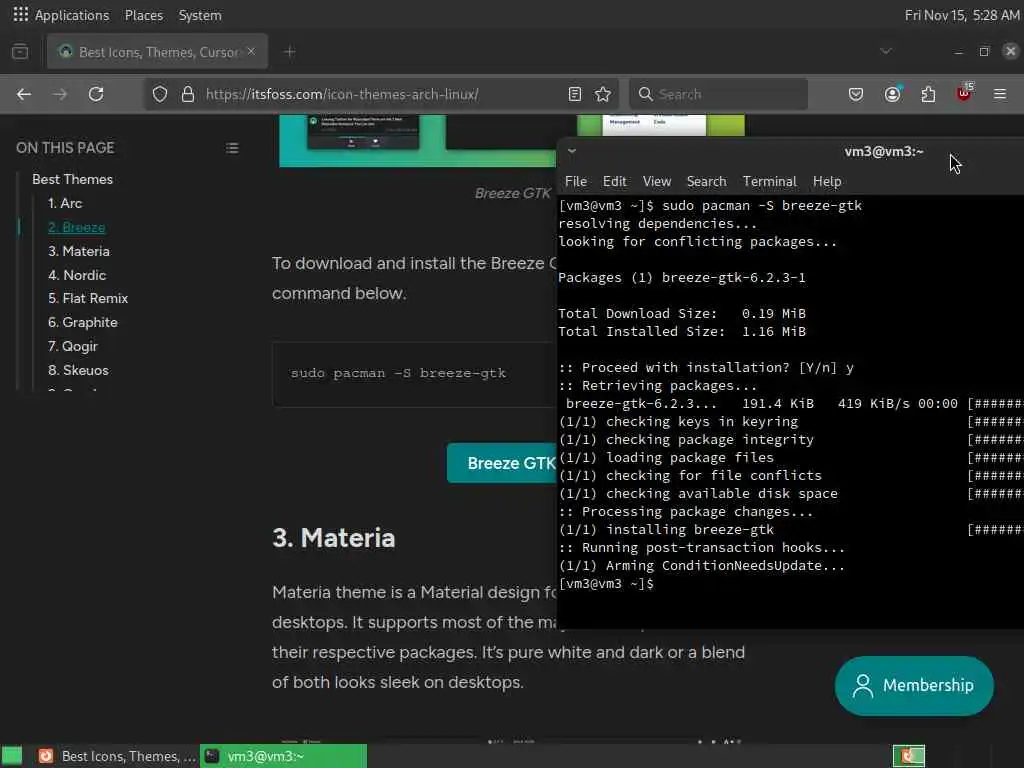Bookmark this page with the star

[x=603, y=94]
